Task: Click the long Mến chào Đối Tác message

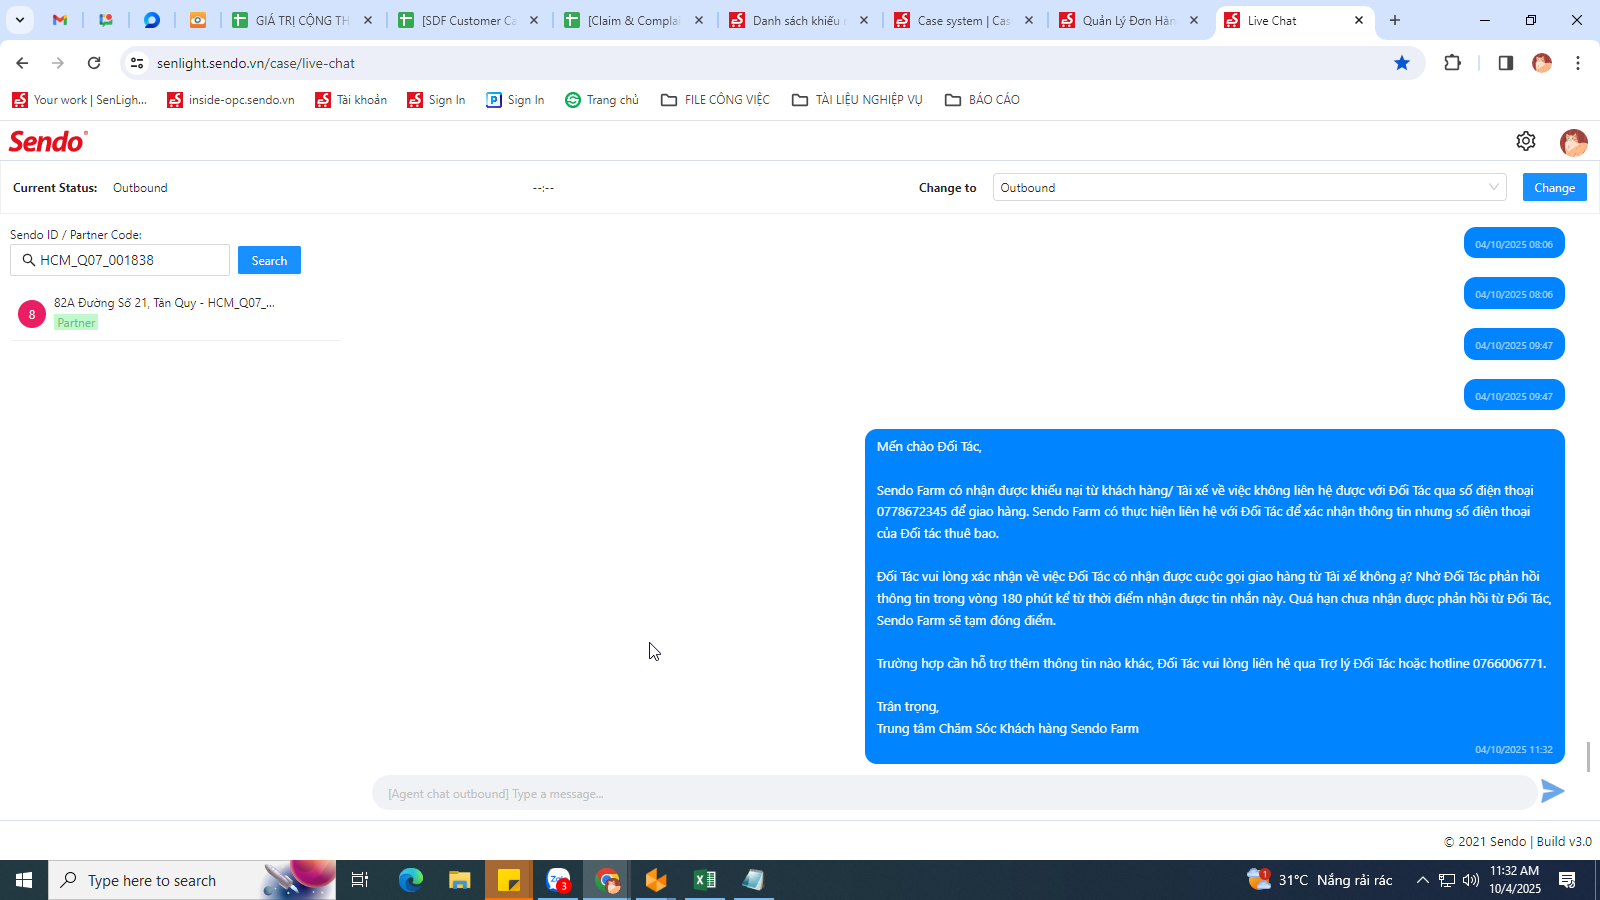Action: pos(1214,597)
